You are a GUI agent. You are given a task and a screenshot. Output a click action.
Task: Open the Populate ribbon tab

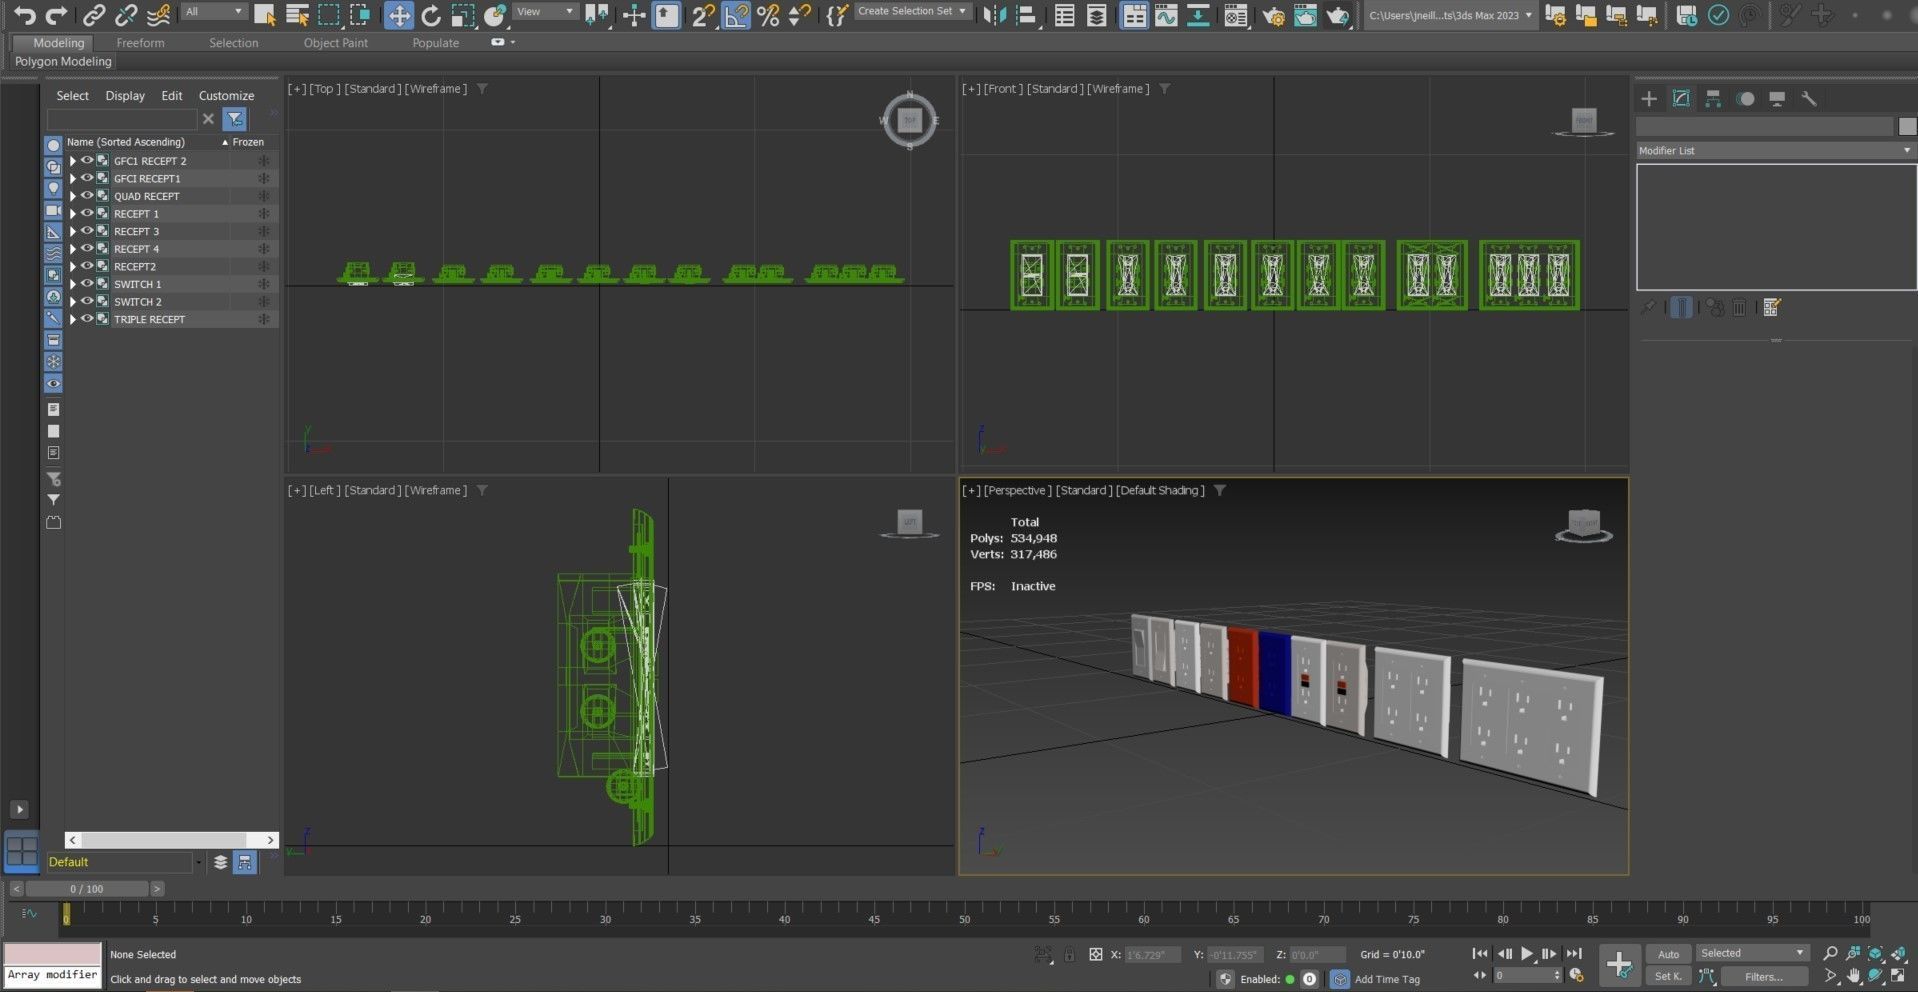(x=435, y=43)
